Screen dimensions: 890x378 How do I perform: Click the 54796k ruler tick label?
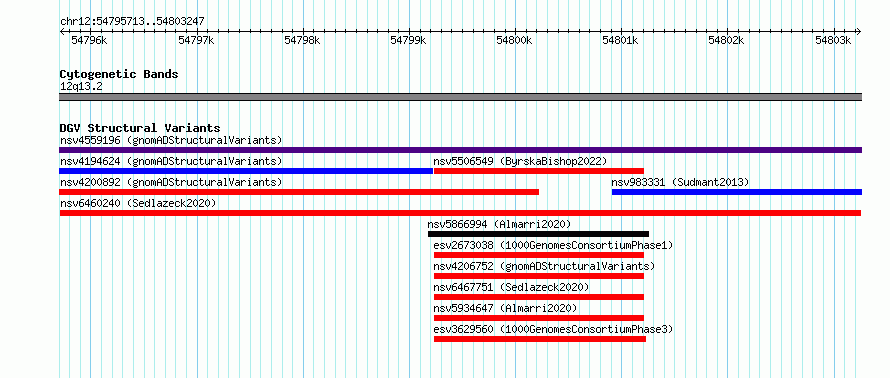[89, 40]
